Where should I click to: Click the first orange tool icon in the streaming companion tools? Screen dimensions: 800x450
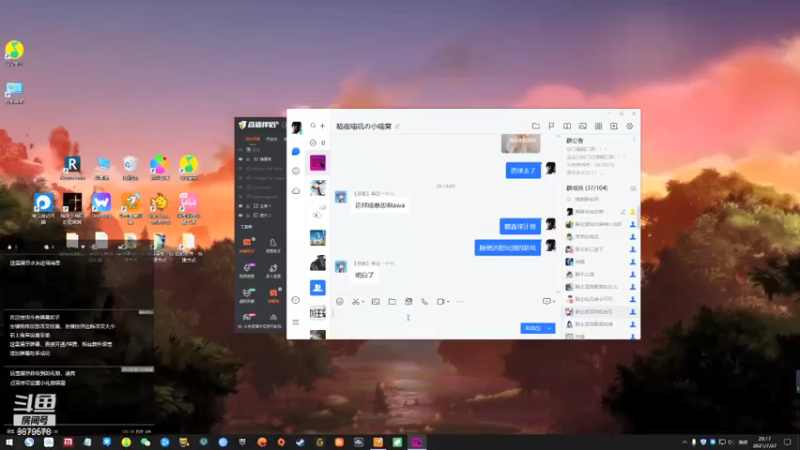coord(247,242)
